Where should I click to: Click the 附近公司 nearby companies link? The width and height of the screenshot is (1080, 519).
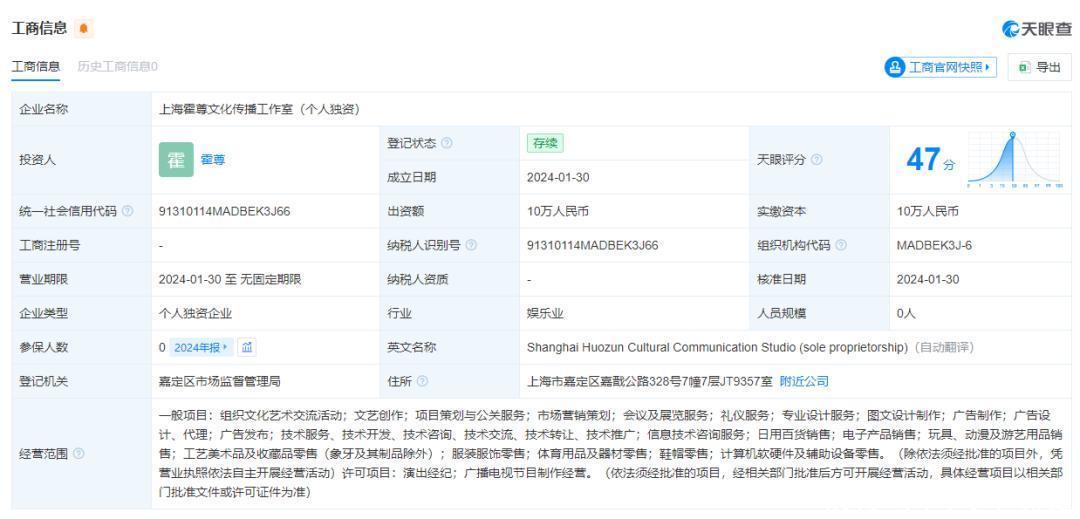coord(805,381)
